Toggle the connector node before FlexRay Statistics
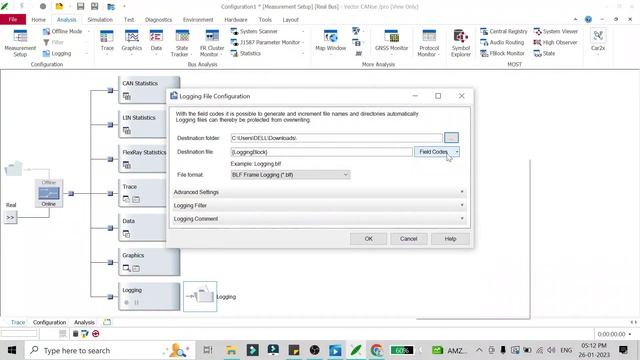 tap(110, 159)
